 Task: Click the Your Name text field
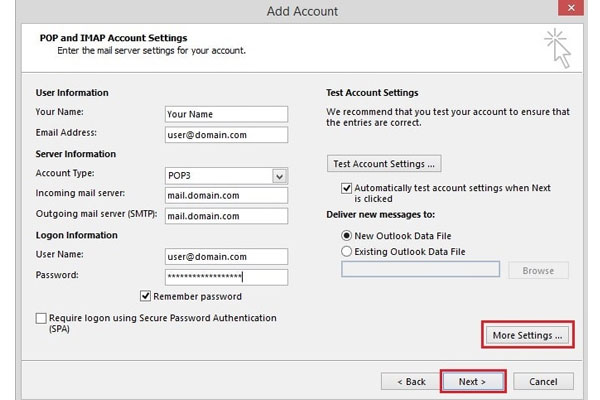(226, 114)
